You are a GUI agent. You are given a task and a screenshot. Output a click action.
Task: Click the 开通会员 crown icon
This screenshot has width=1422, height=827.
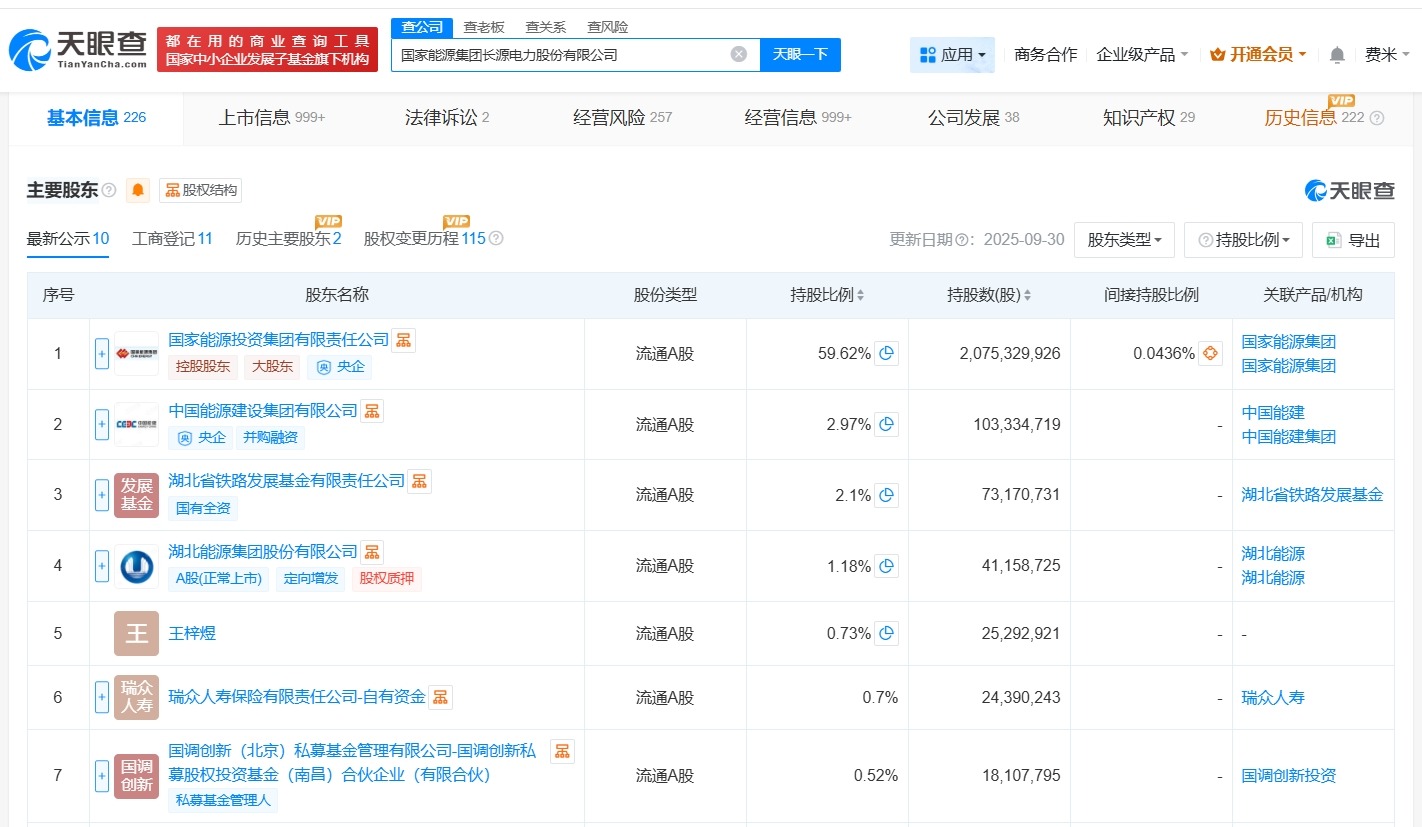pos(1217,55)
